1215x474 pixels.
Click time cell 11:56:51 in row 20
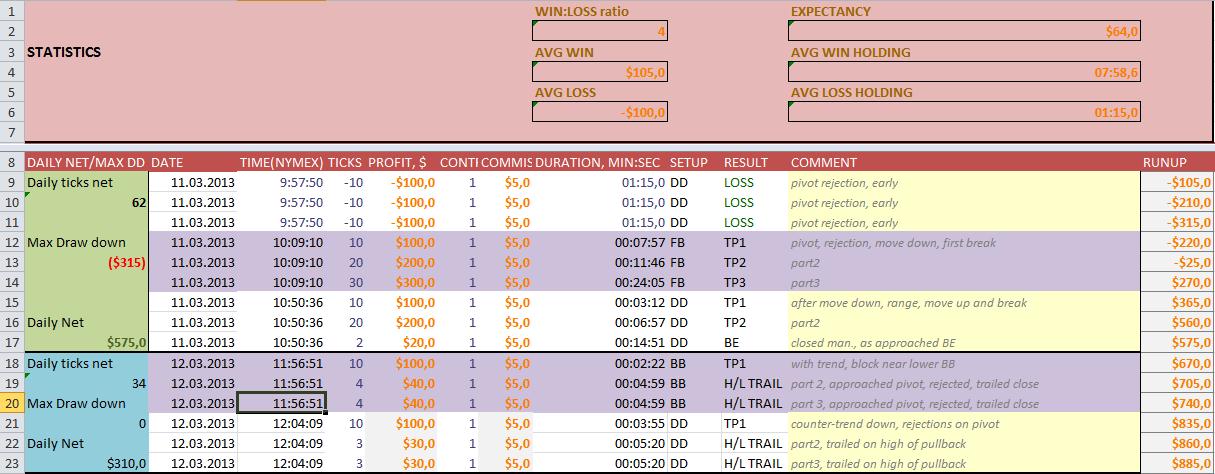coord(281,403)
